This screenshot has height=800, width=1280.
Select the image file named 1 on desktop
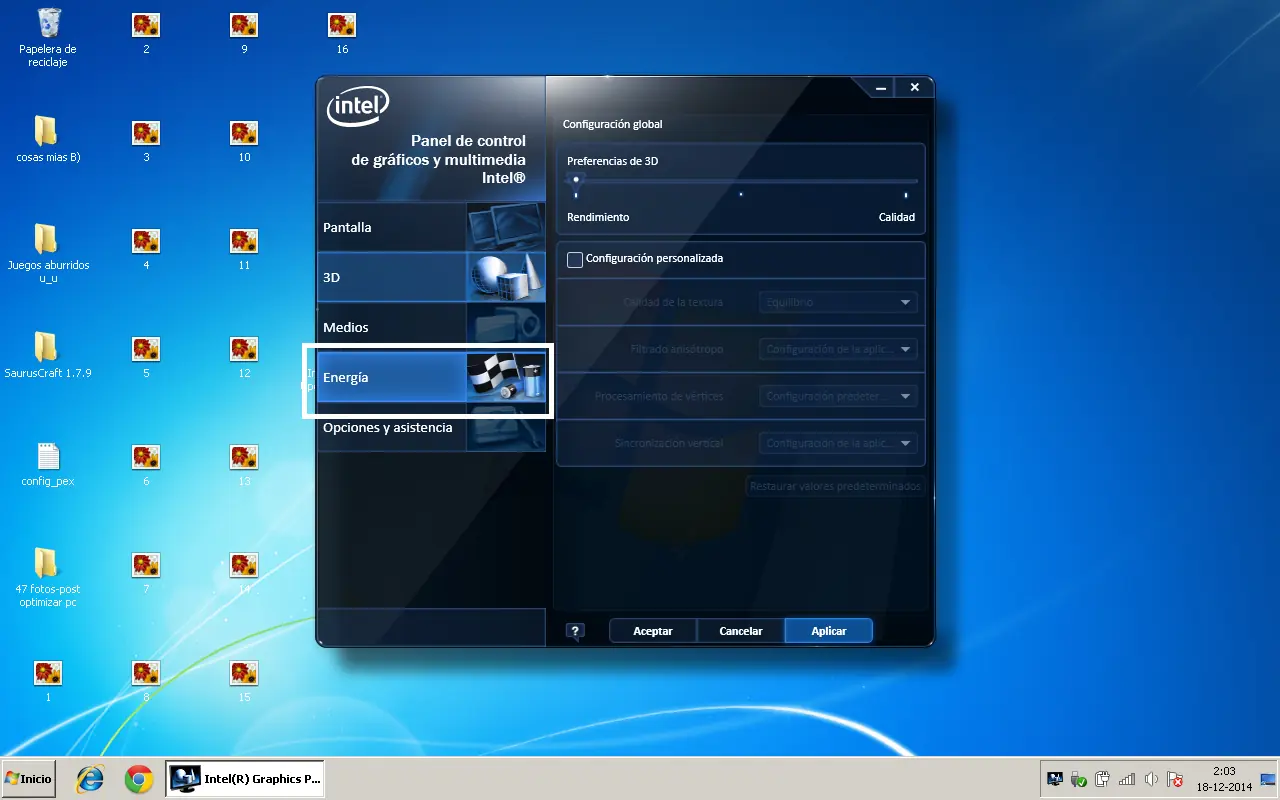coord(48,680)
